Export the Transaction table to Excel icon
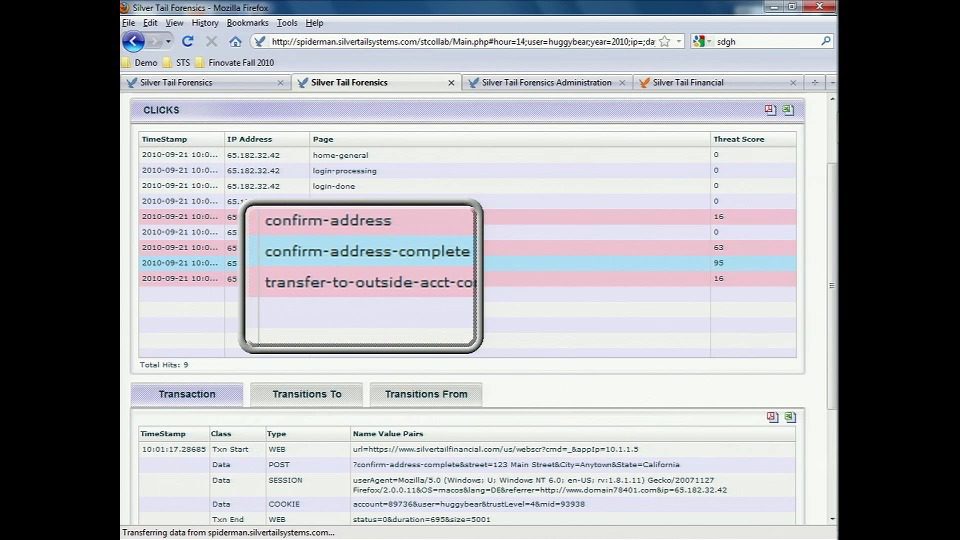 tap(790, 417)
